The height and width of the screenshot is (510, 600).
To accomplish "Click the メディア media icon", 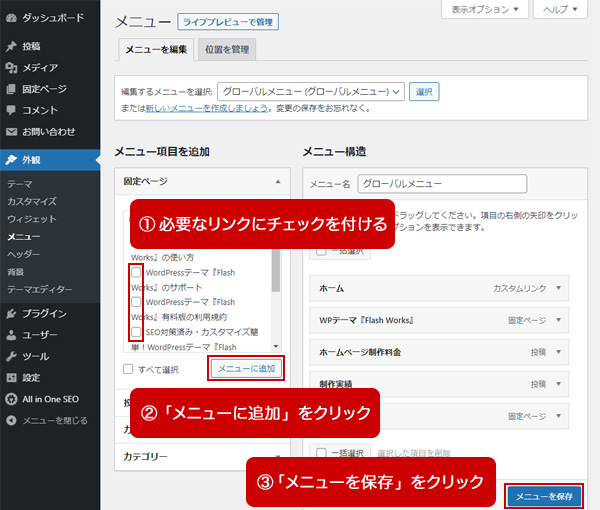I will (x=11, y=68).
